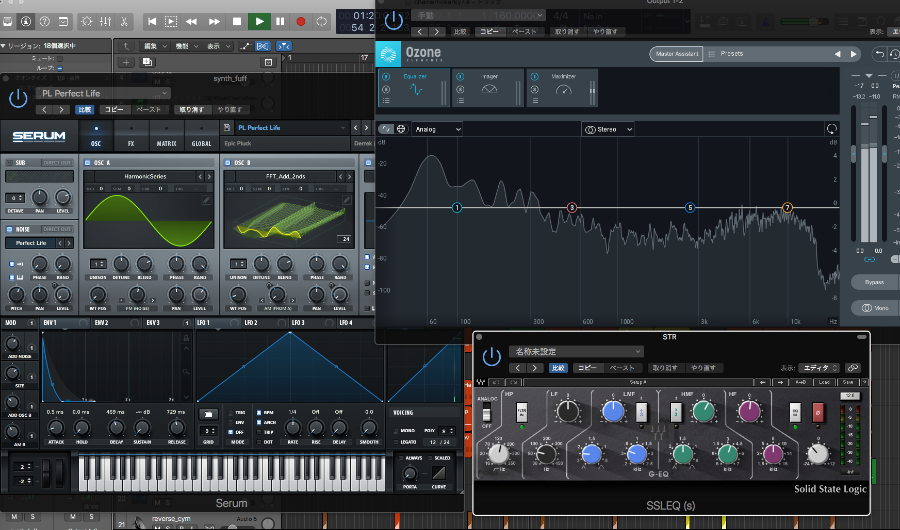This screenshot has width=900, height=530.
Task: Click Compare (比較) in Serum header
Action: pyautogui.click(x=85, y=109)
